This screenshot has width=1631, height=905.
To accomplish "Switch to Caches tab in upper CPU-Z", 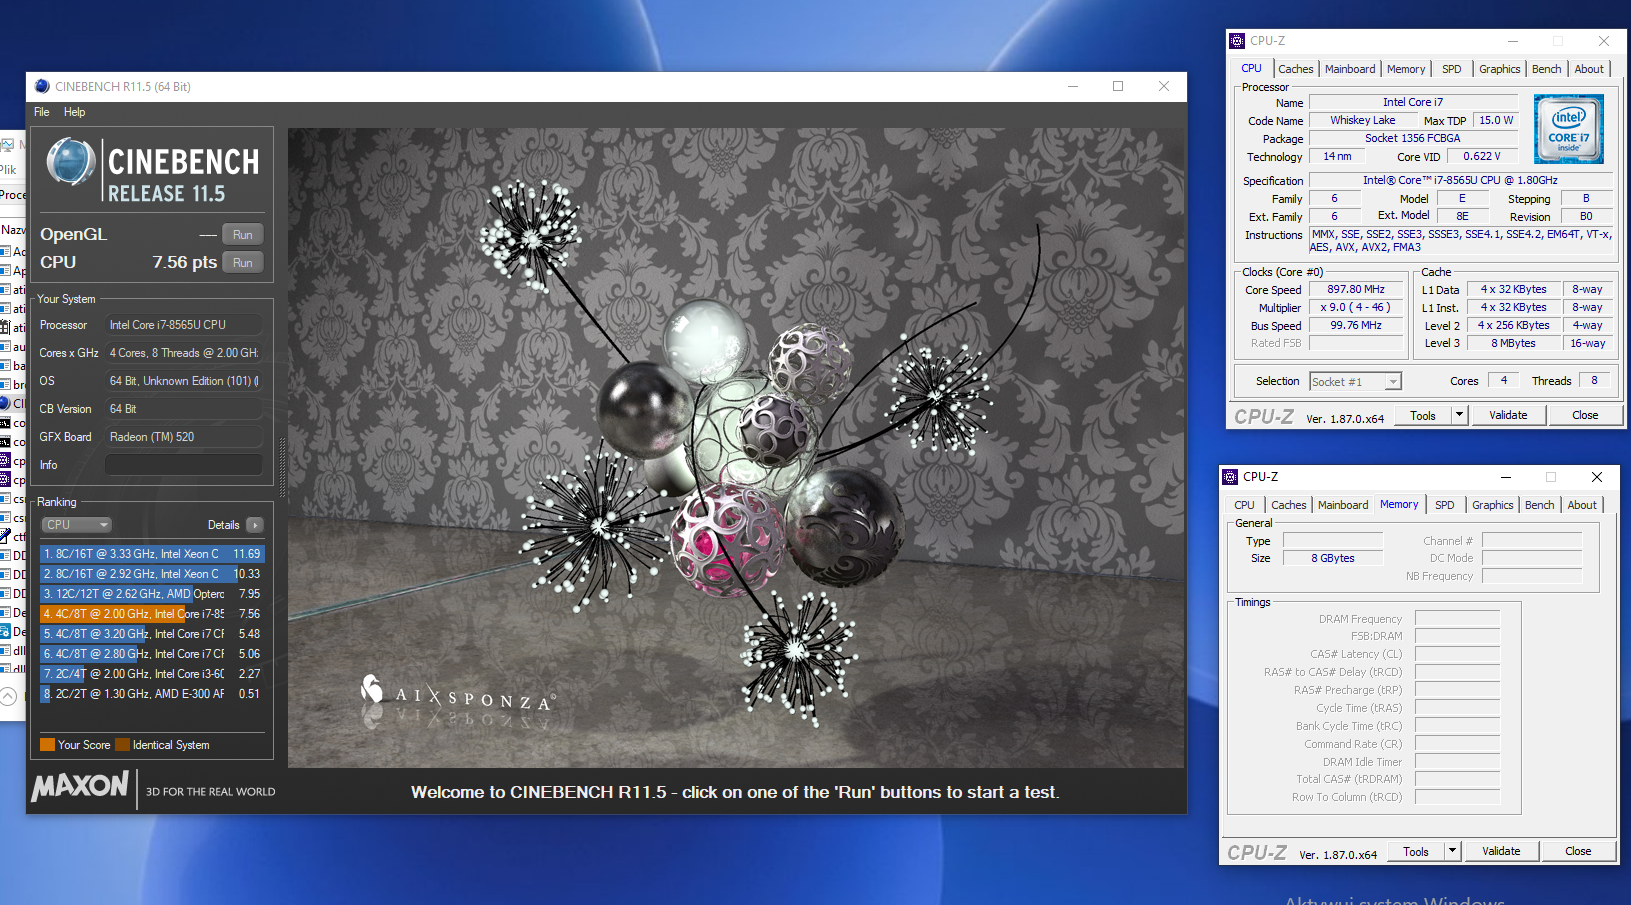I will [1295, 69].
